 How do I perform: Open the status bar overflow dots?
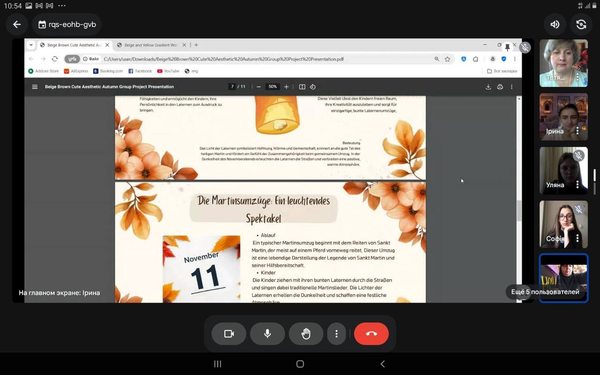pos(62,6)
